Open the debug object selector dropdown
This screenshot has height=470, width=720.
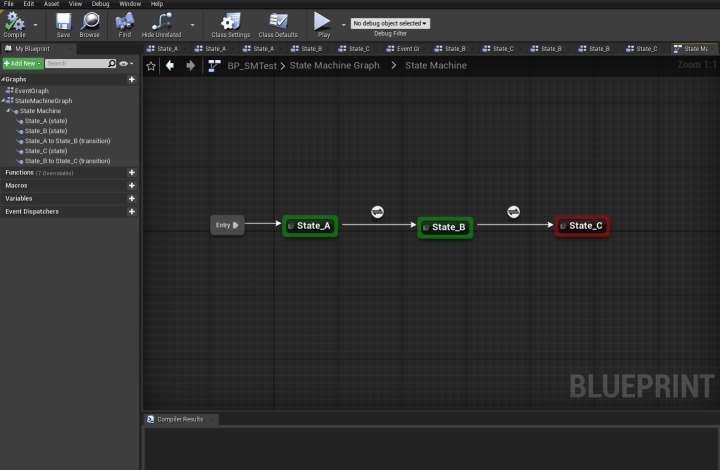[390, 23]
